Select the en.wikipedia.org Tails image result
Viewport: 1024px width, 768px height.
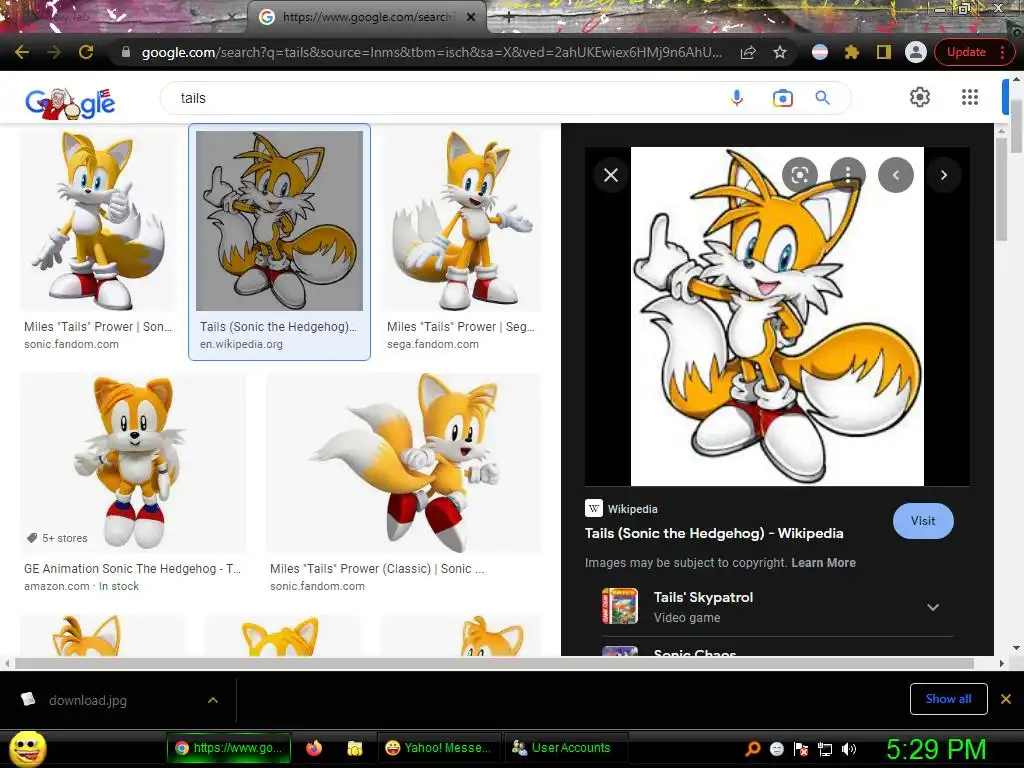click(280, 221)
